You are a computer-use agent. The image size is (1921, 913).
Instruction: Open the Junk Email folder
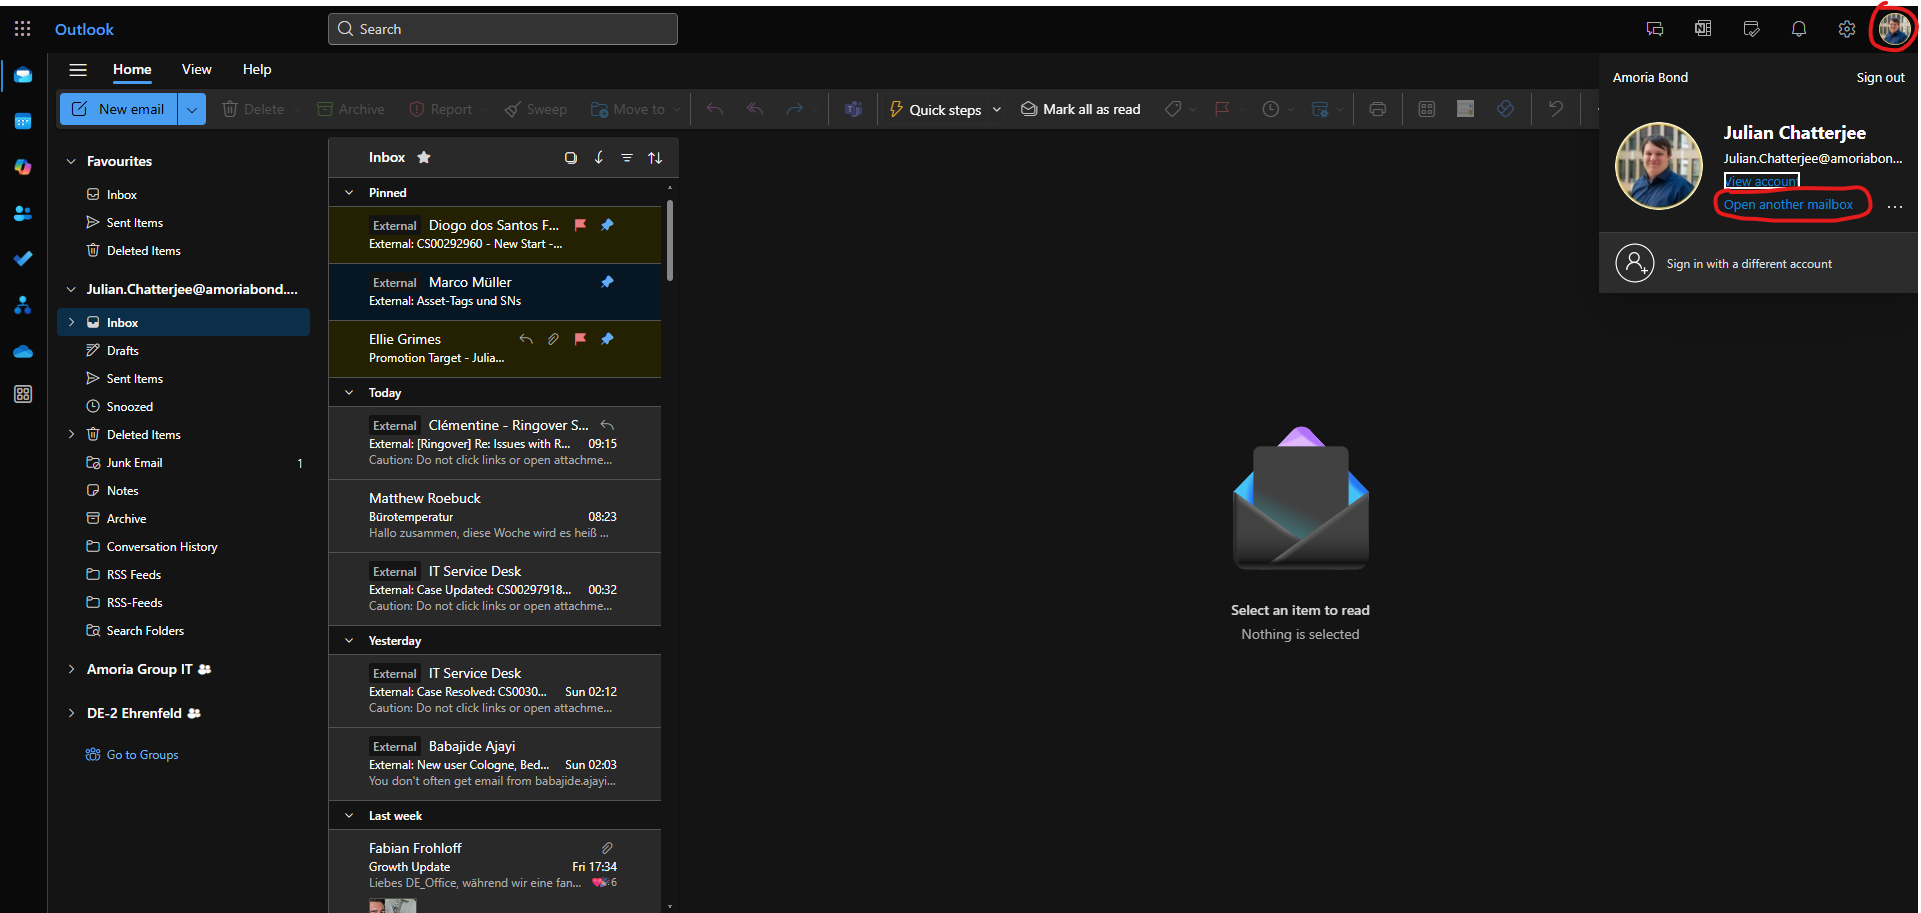[184, 462]
